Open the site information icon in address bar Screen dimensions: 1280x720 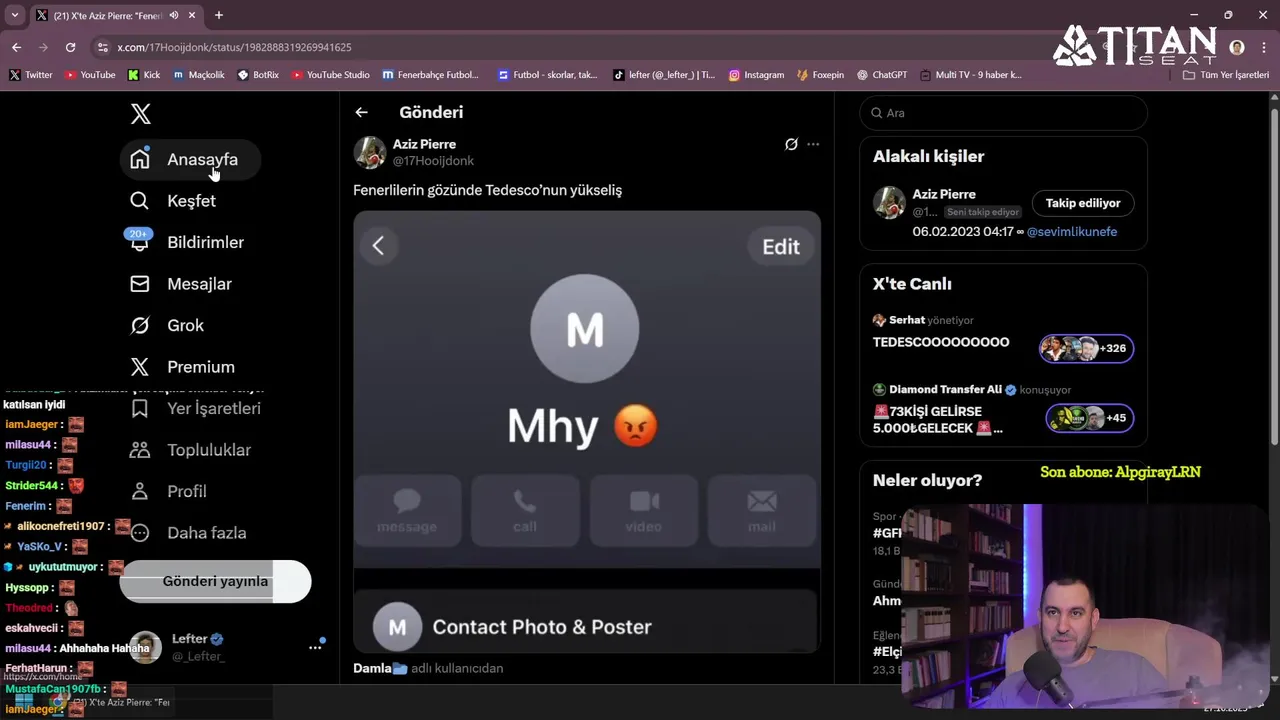click(x=102, y=47)
